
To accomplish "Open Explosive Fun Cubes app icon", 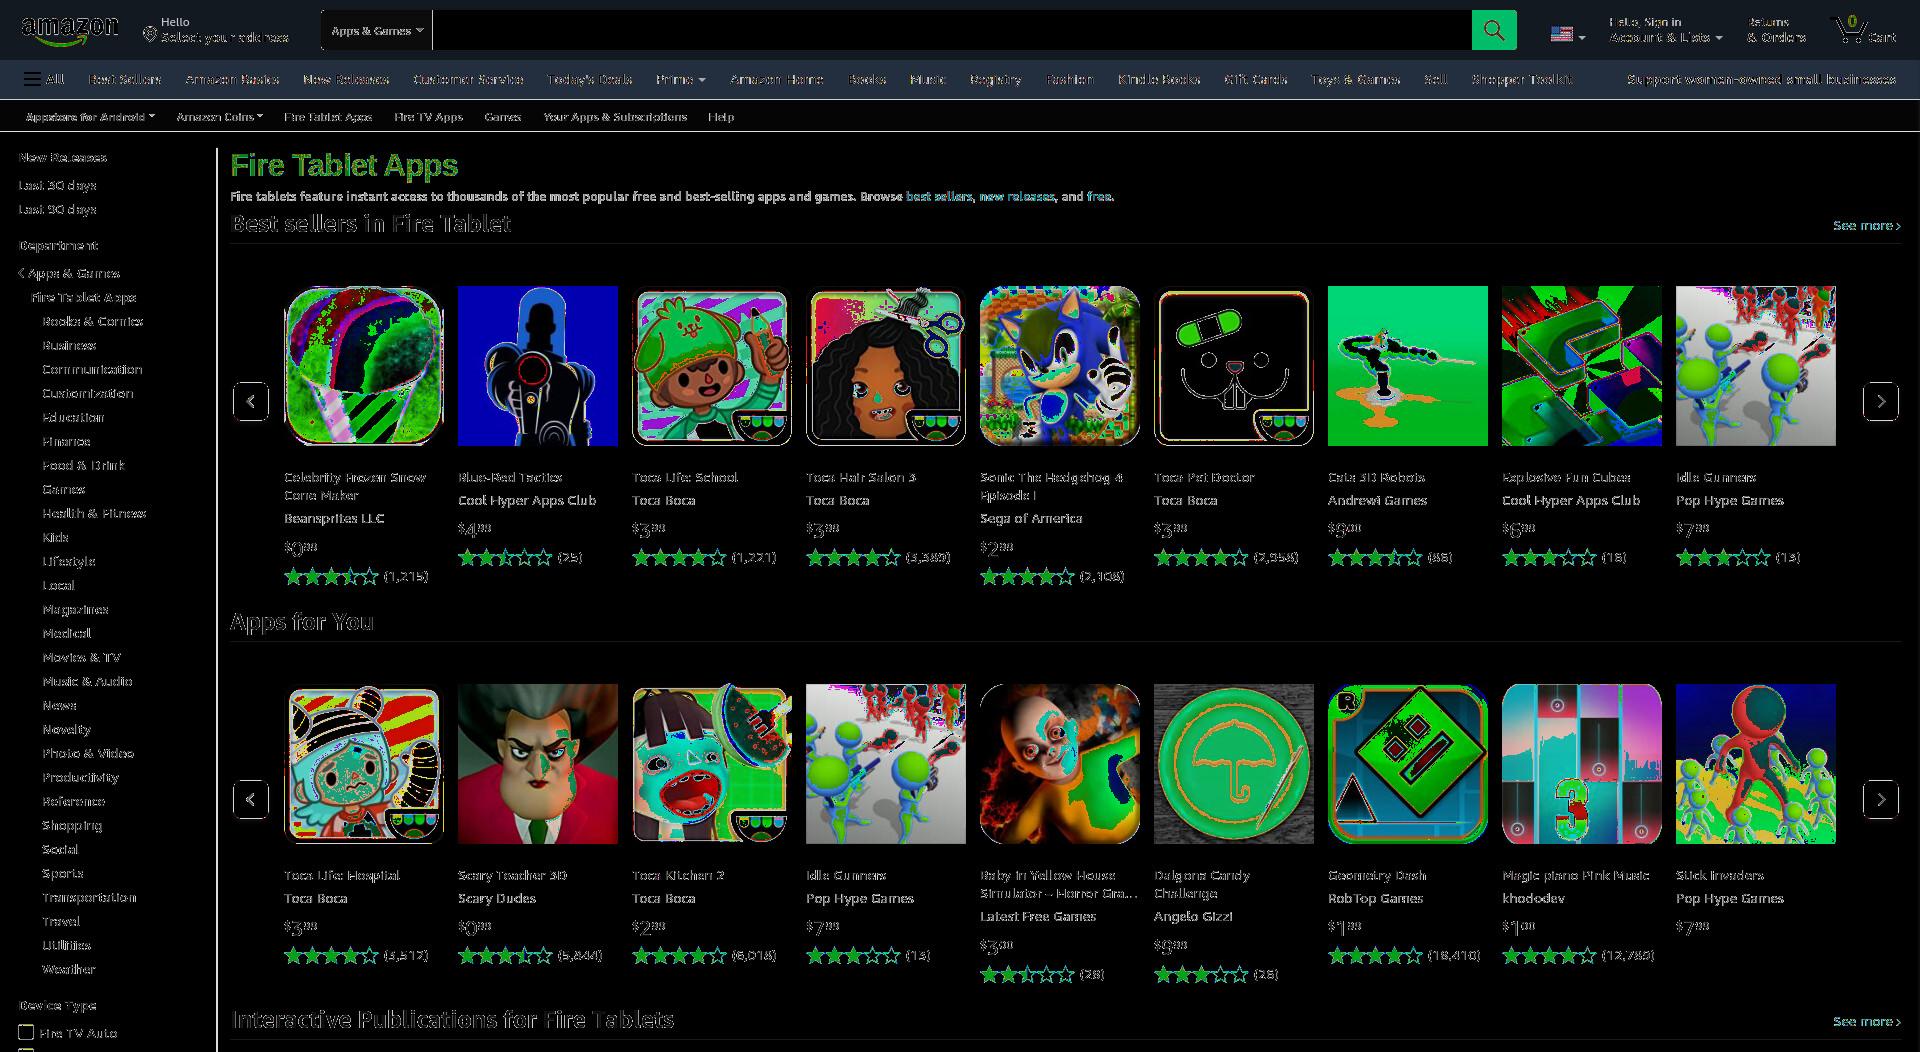I will (x=1581, y=366).
